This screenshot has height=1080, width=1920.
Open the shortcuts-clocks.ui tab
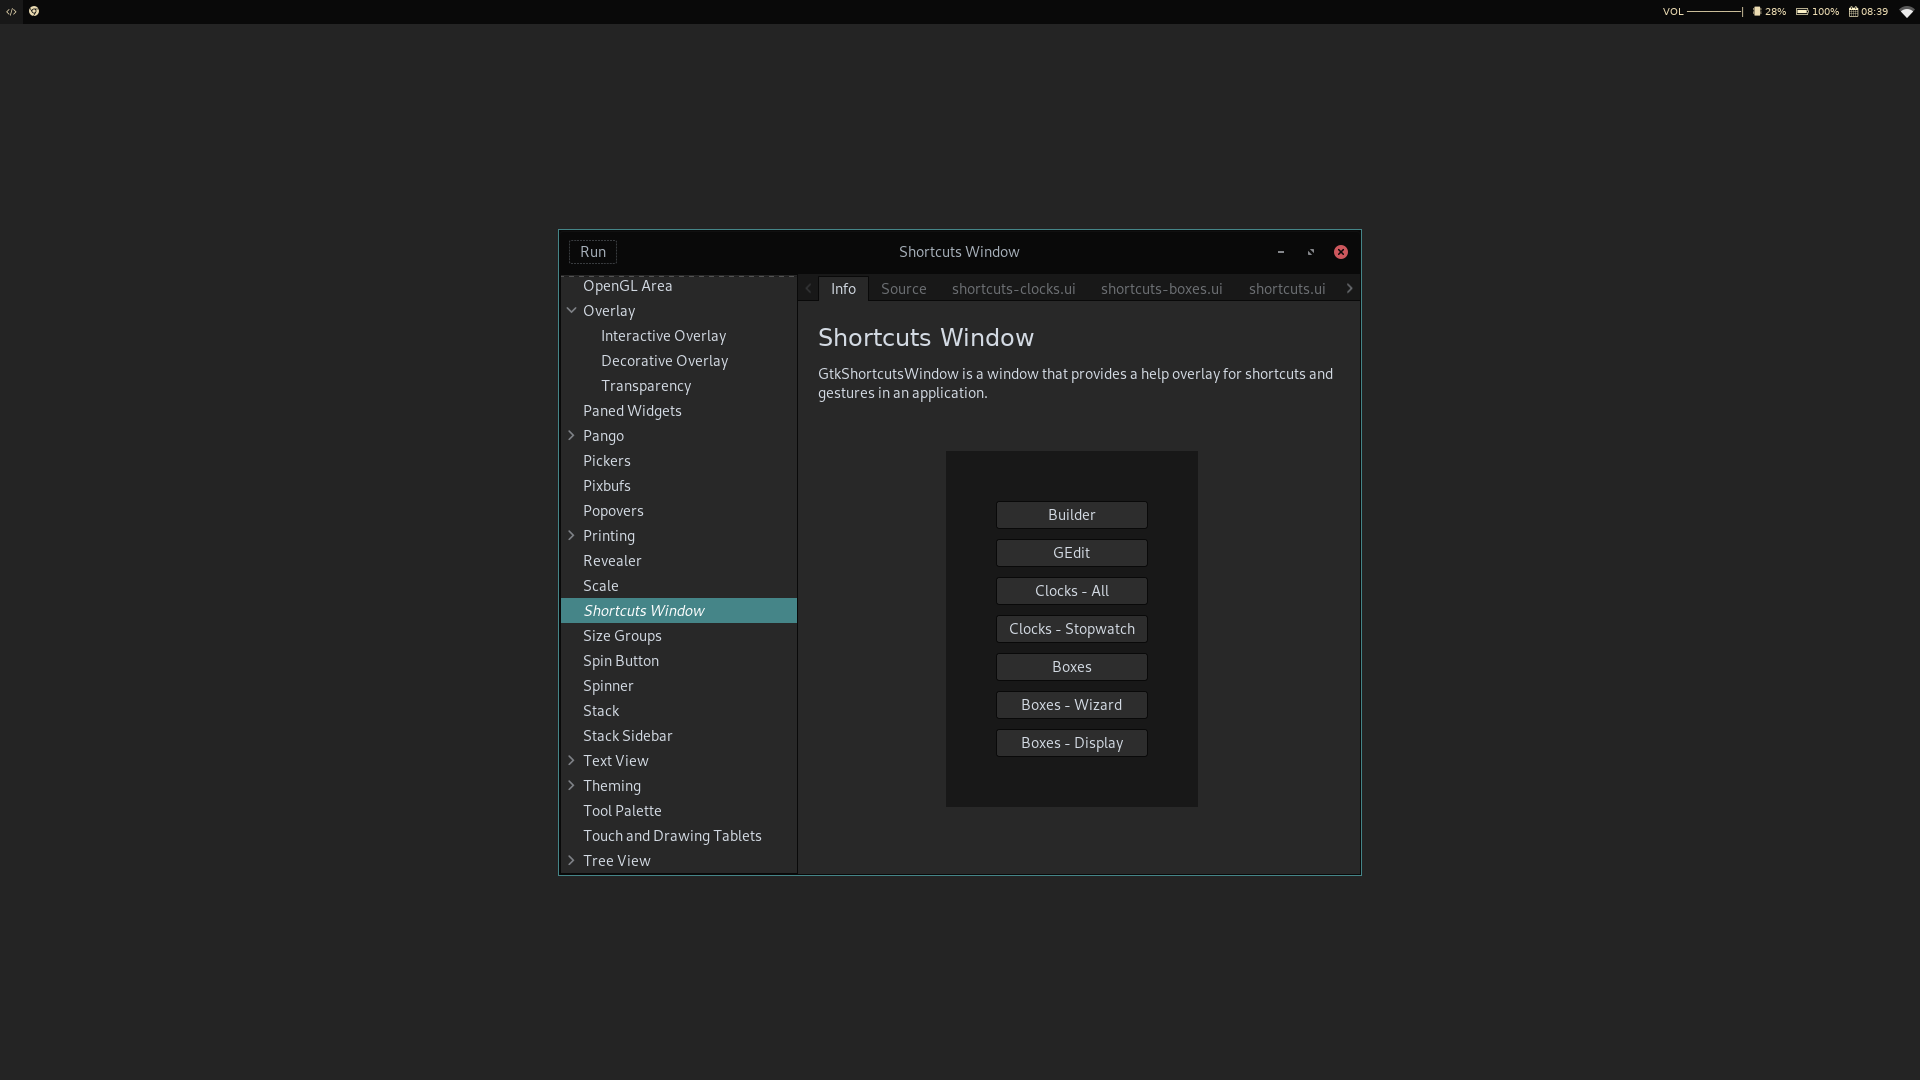click(1014, 289)
